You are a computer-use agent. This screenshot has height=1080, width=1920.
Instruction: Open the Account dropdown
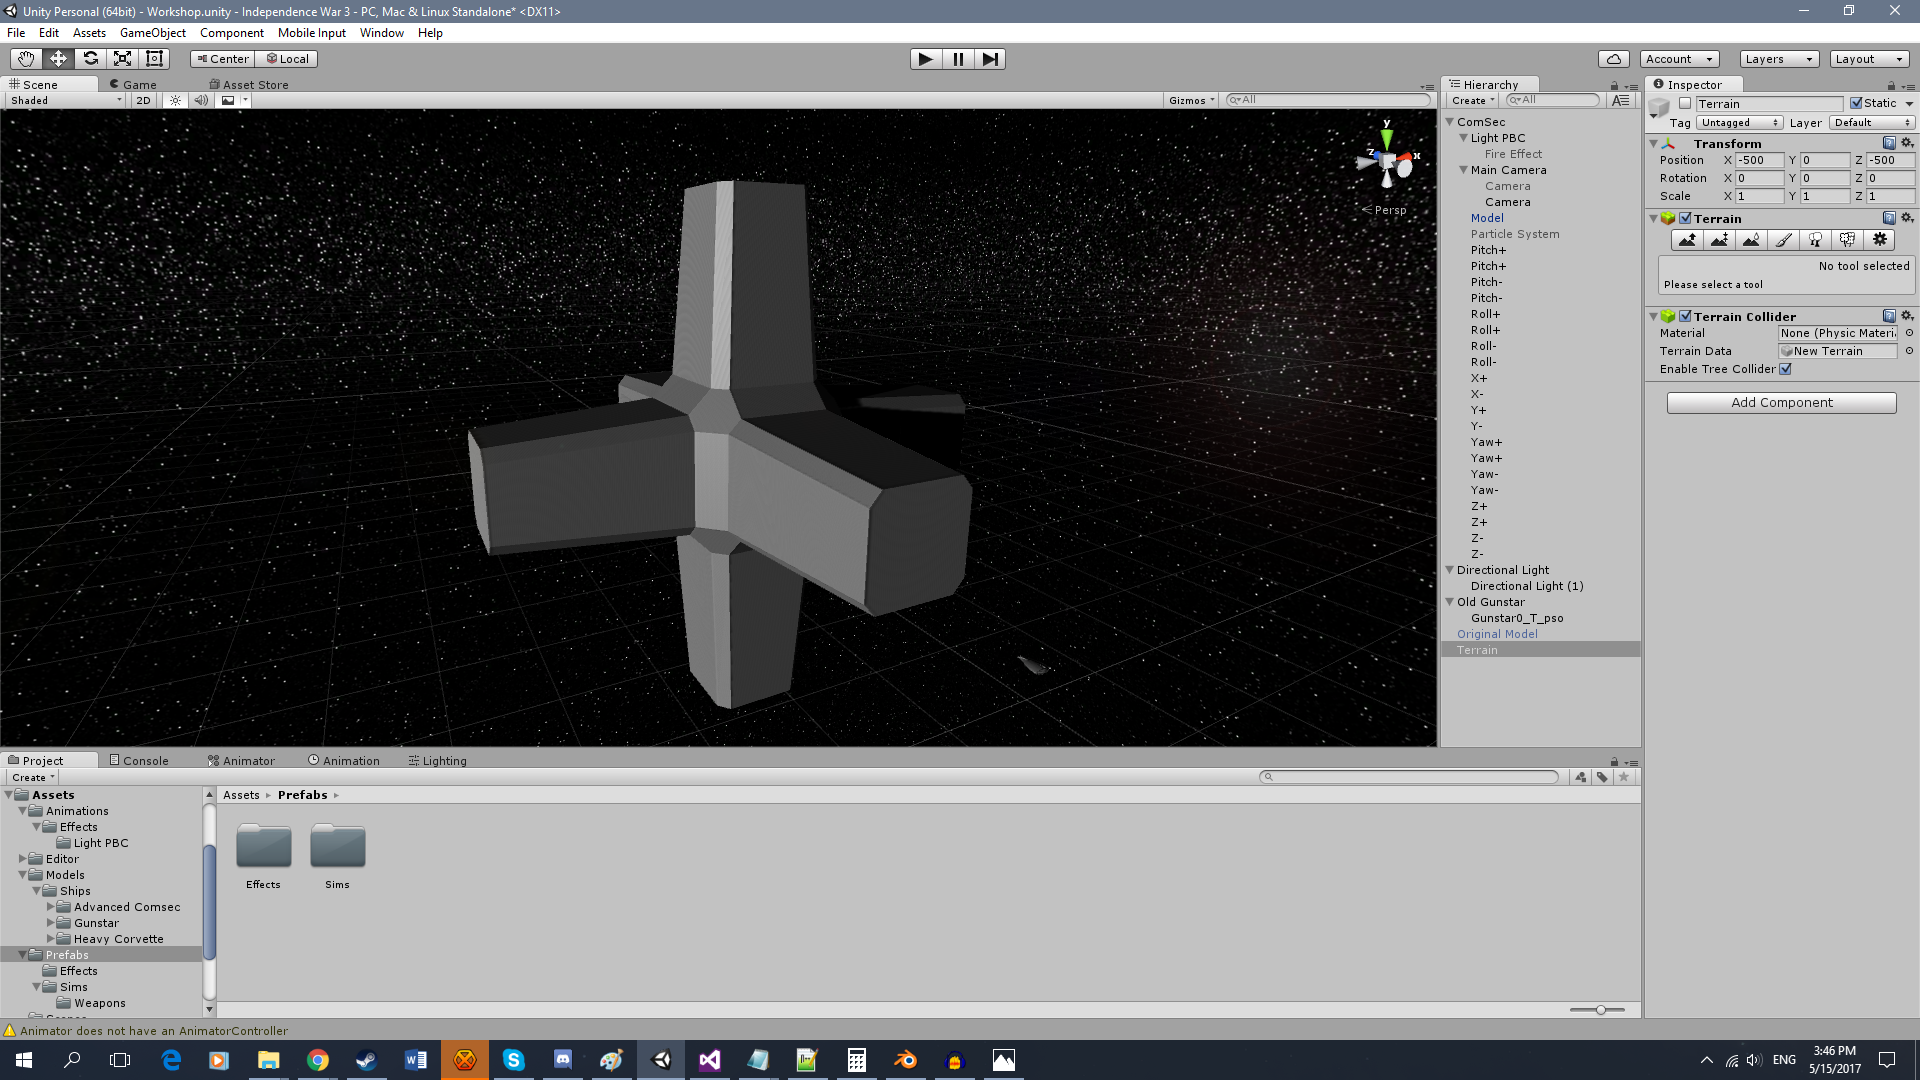pyautogui.click(x=1680, y=59)
